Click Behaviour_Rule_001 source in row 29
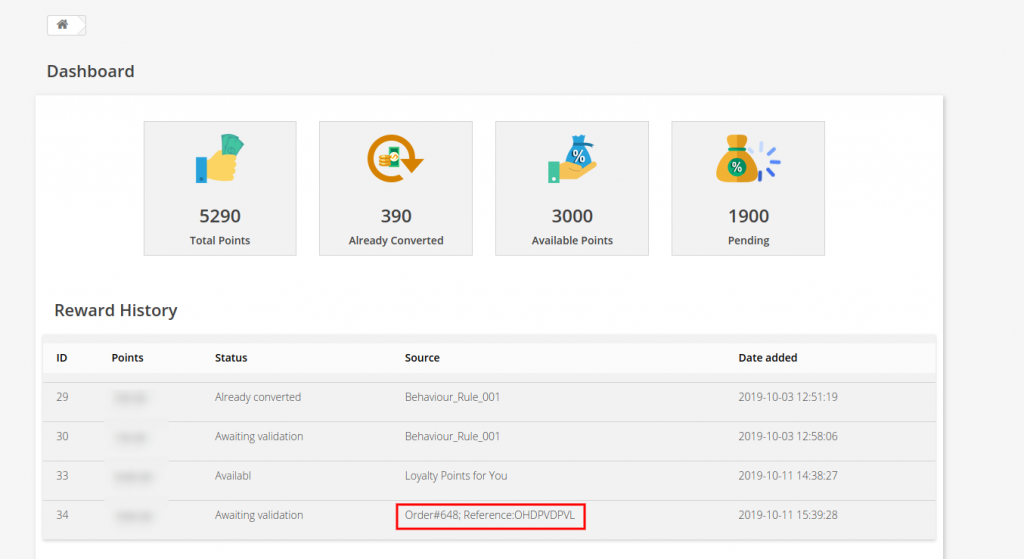 click(452, 397)
